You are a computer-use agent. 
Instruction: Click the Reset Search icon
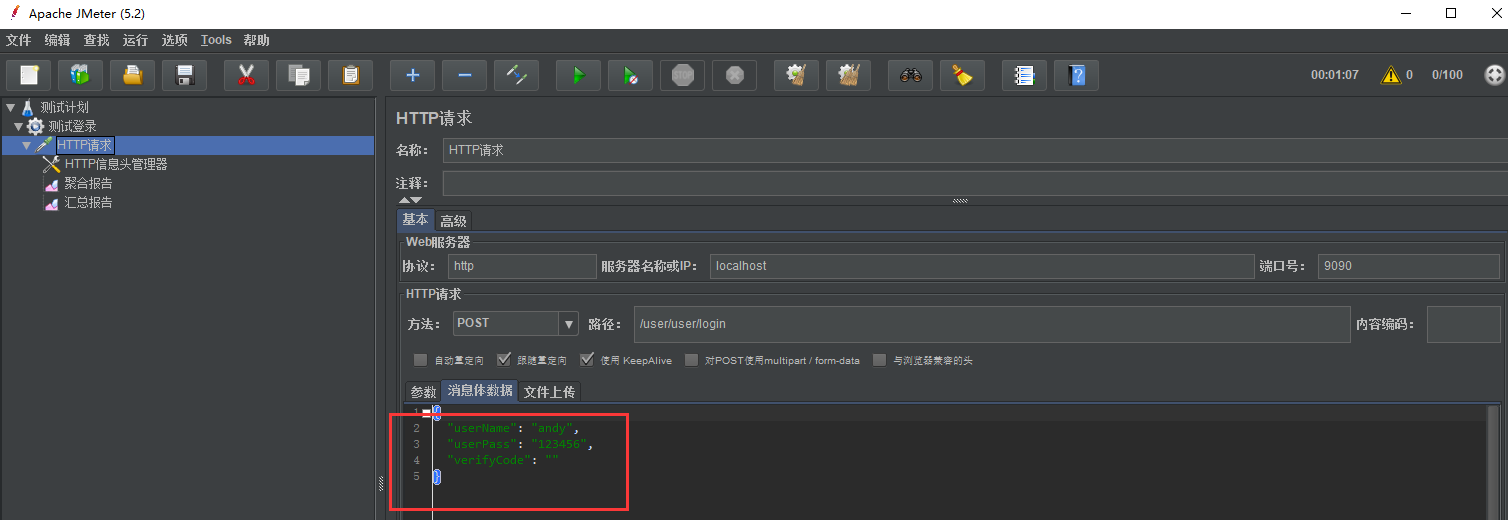tap(962, 75)
